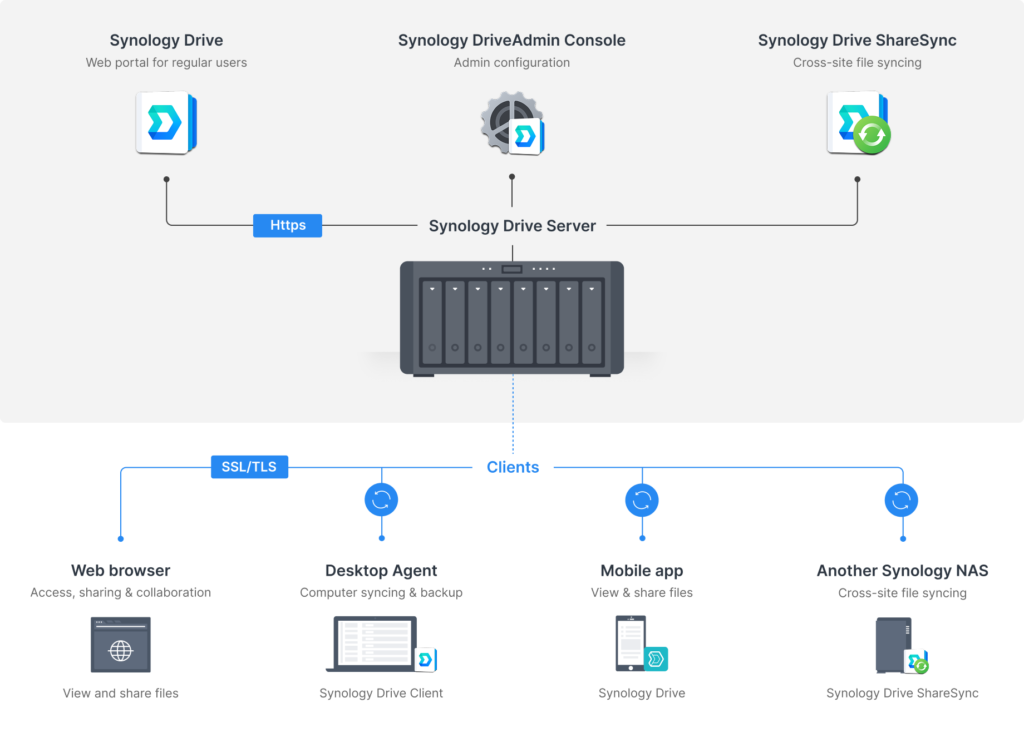The height and width of the screenshot is (752, 1024).
Task: Click 'Computer syncing & backup' text
Action: pyautogui.click(x=381, y=593)
